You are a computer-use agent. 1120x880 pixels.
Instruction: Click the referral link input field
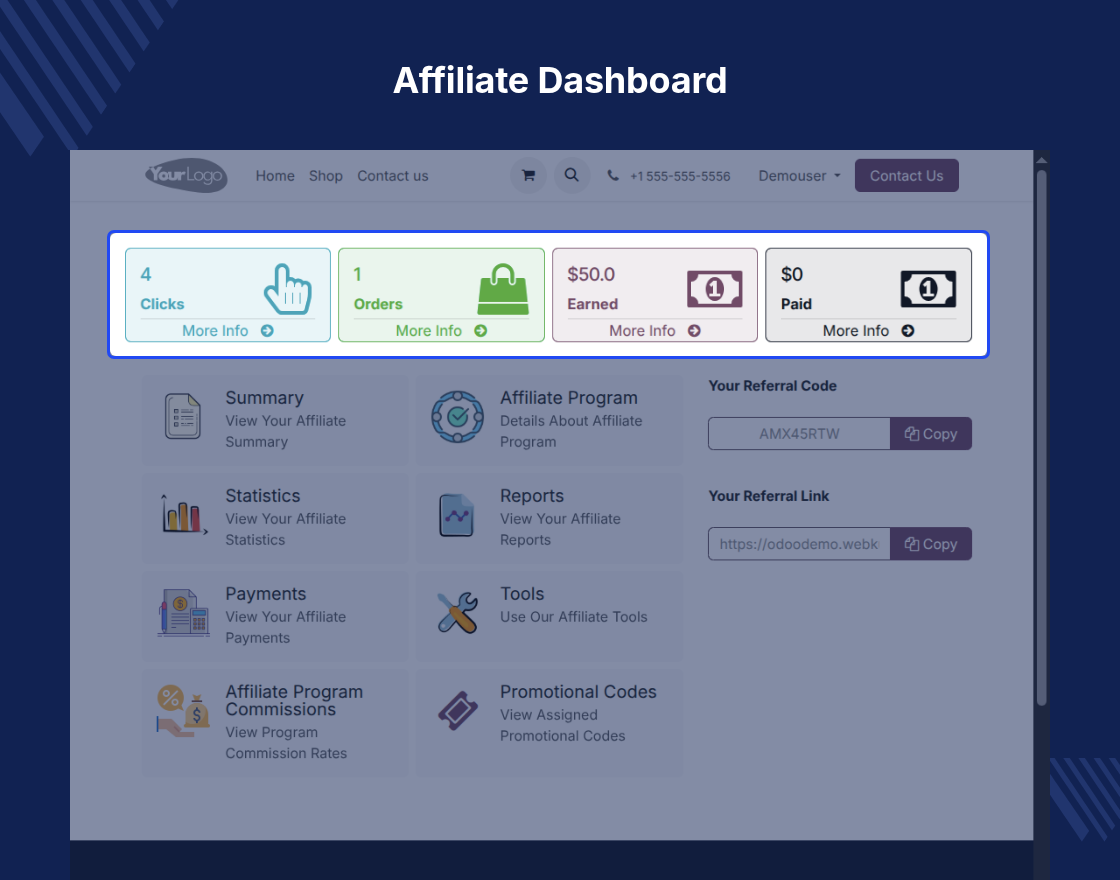tap(799, 544)
